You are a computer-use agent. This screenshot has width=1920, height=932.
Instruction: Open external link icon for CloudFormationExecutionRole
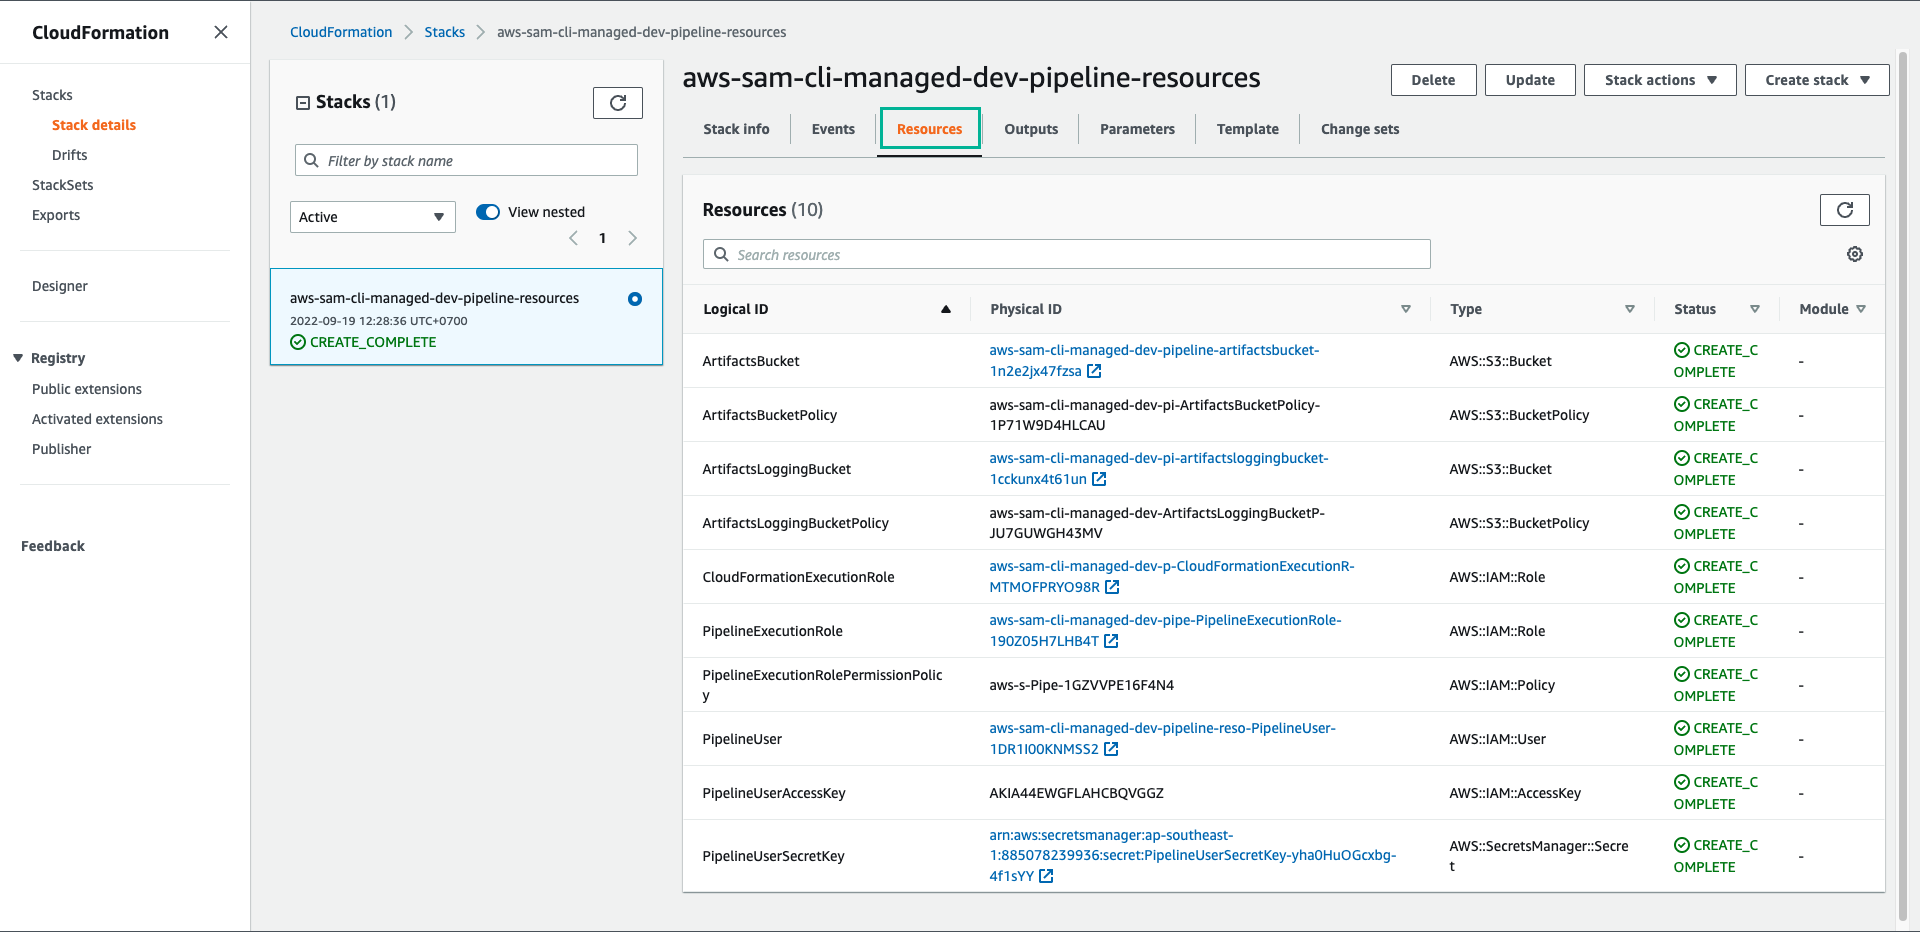pyautogui.click(x=1112, y=587)
